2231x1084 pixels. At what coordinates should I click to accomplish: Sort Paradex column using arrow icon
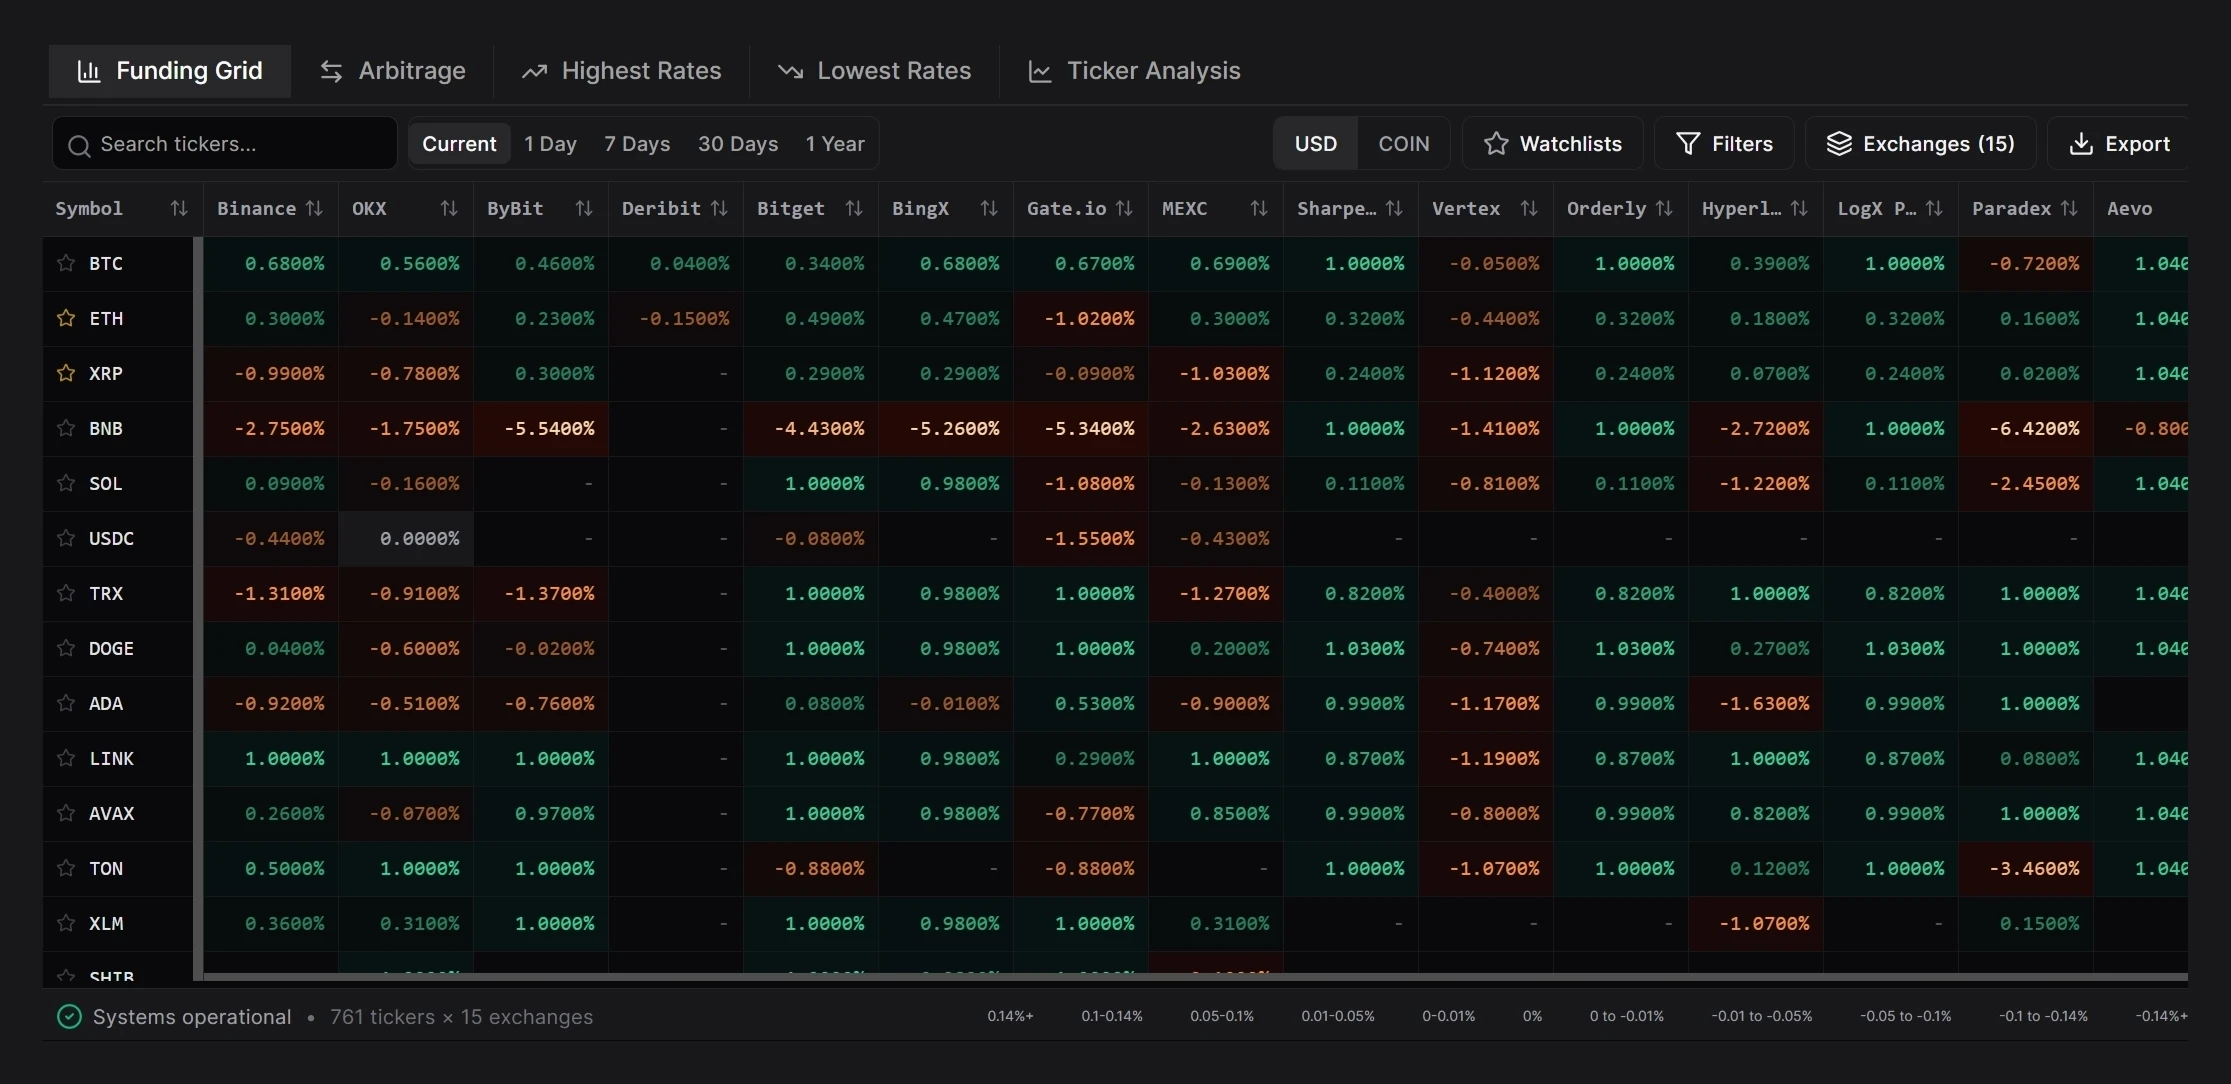(2069, 208)
